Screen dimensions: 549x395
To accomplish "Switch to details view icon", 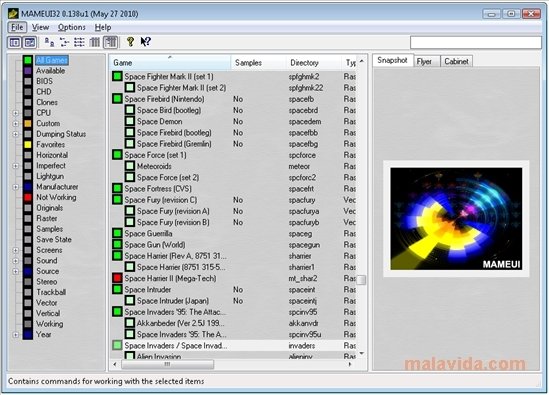I will [95, 42].
